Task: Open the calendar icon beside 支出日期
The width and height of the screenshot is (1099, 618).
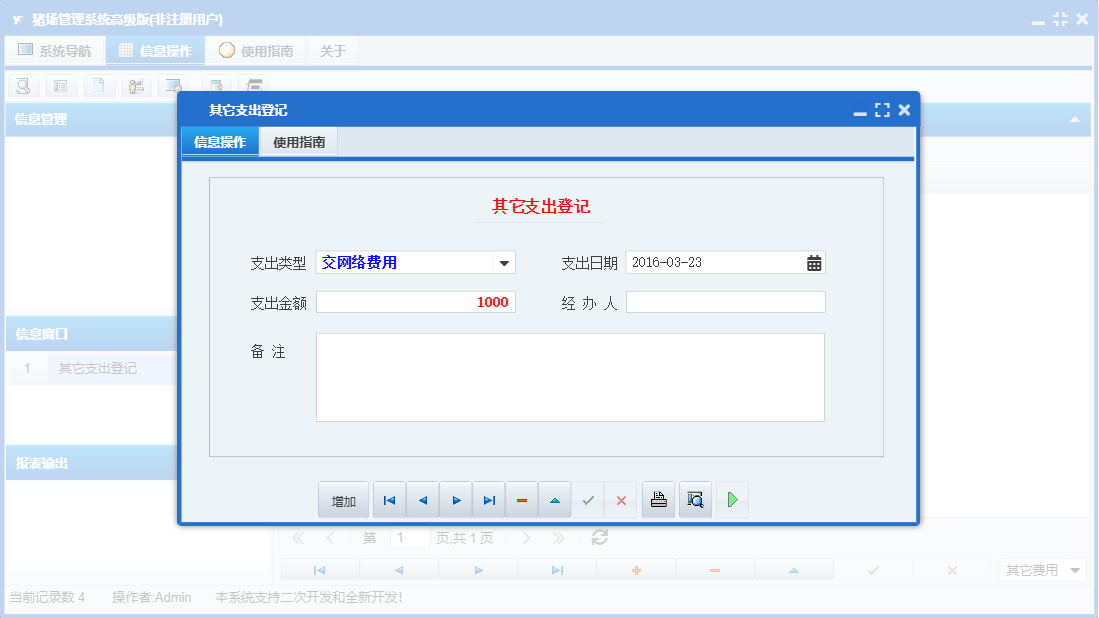Action: pos(813,262)
